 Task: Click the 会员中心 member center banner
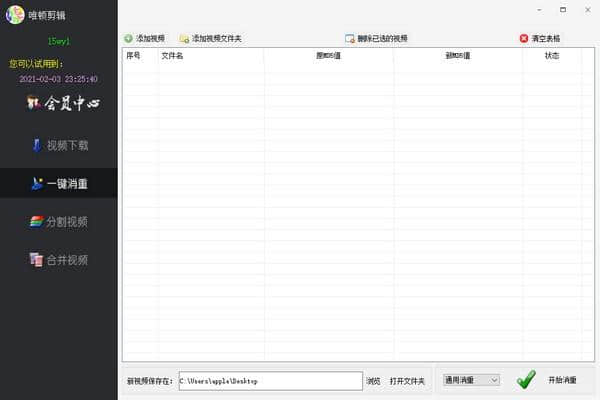point(63,103)
